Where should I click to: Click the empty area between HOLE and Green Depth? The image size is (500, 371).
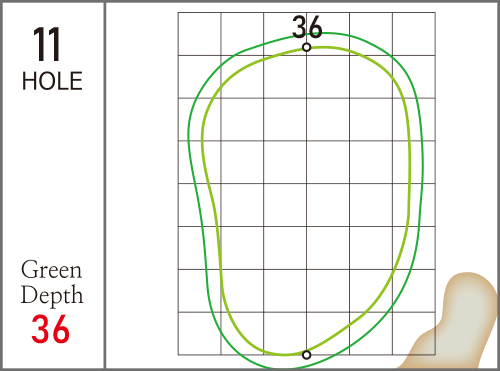click(x=52, y=175)
